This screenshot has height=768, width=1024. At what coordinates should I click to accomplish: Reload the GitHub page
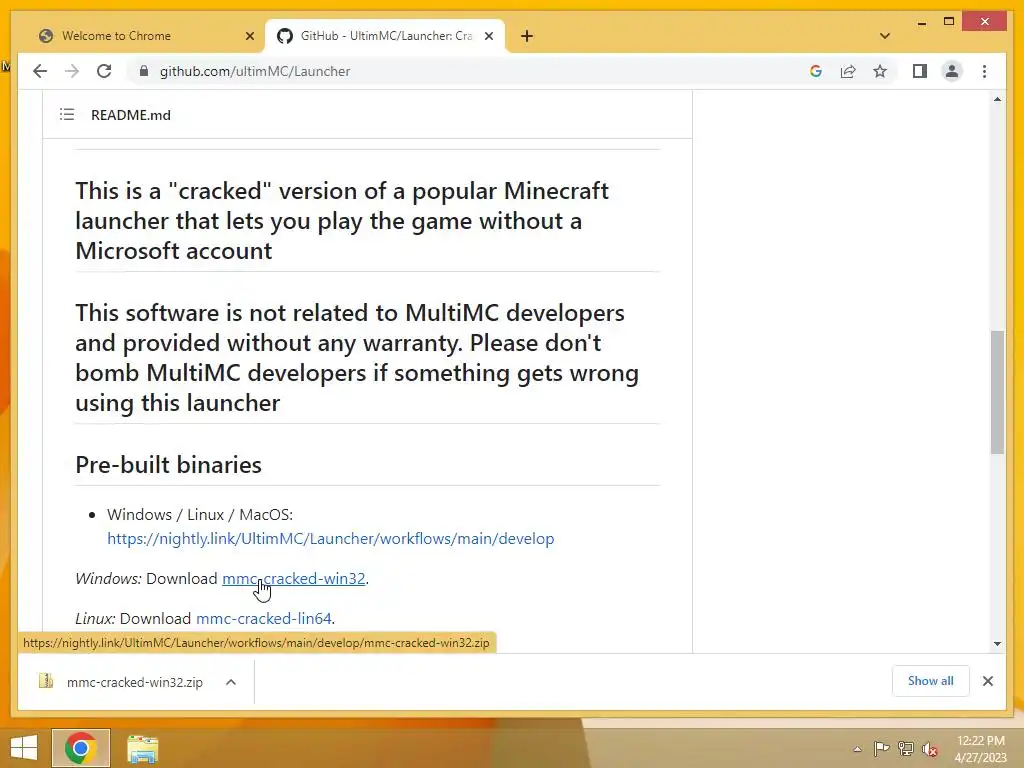coord(104,71)
